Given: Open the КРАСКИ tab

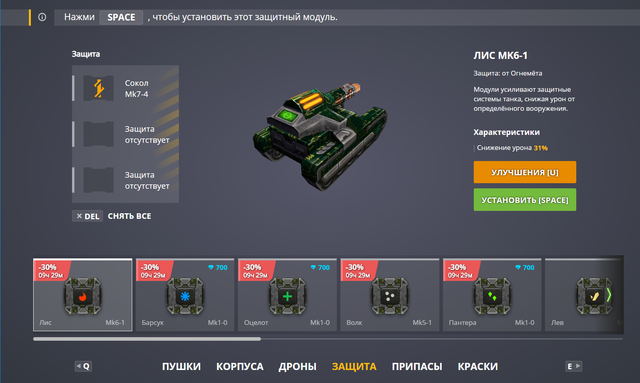Looking at the screenshot, I should pos(478,366).
